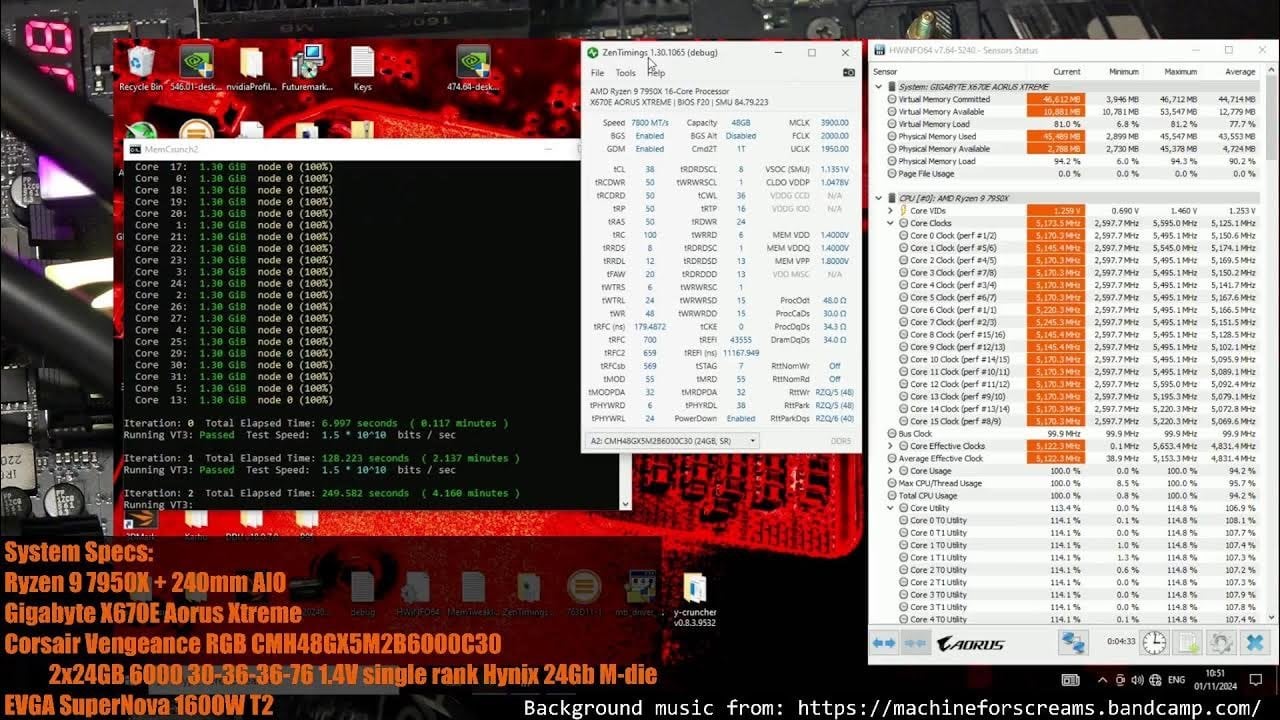Open the Tools menu in ZenTimings
The width and height of the screenshot is (1280, 720).
pyautogui.click(x=625, y=73)
